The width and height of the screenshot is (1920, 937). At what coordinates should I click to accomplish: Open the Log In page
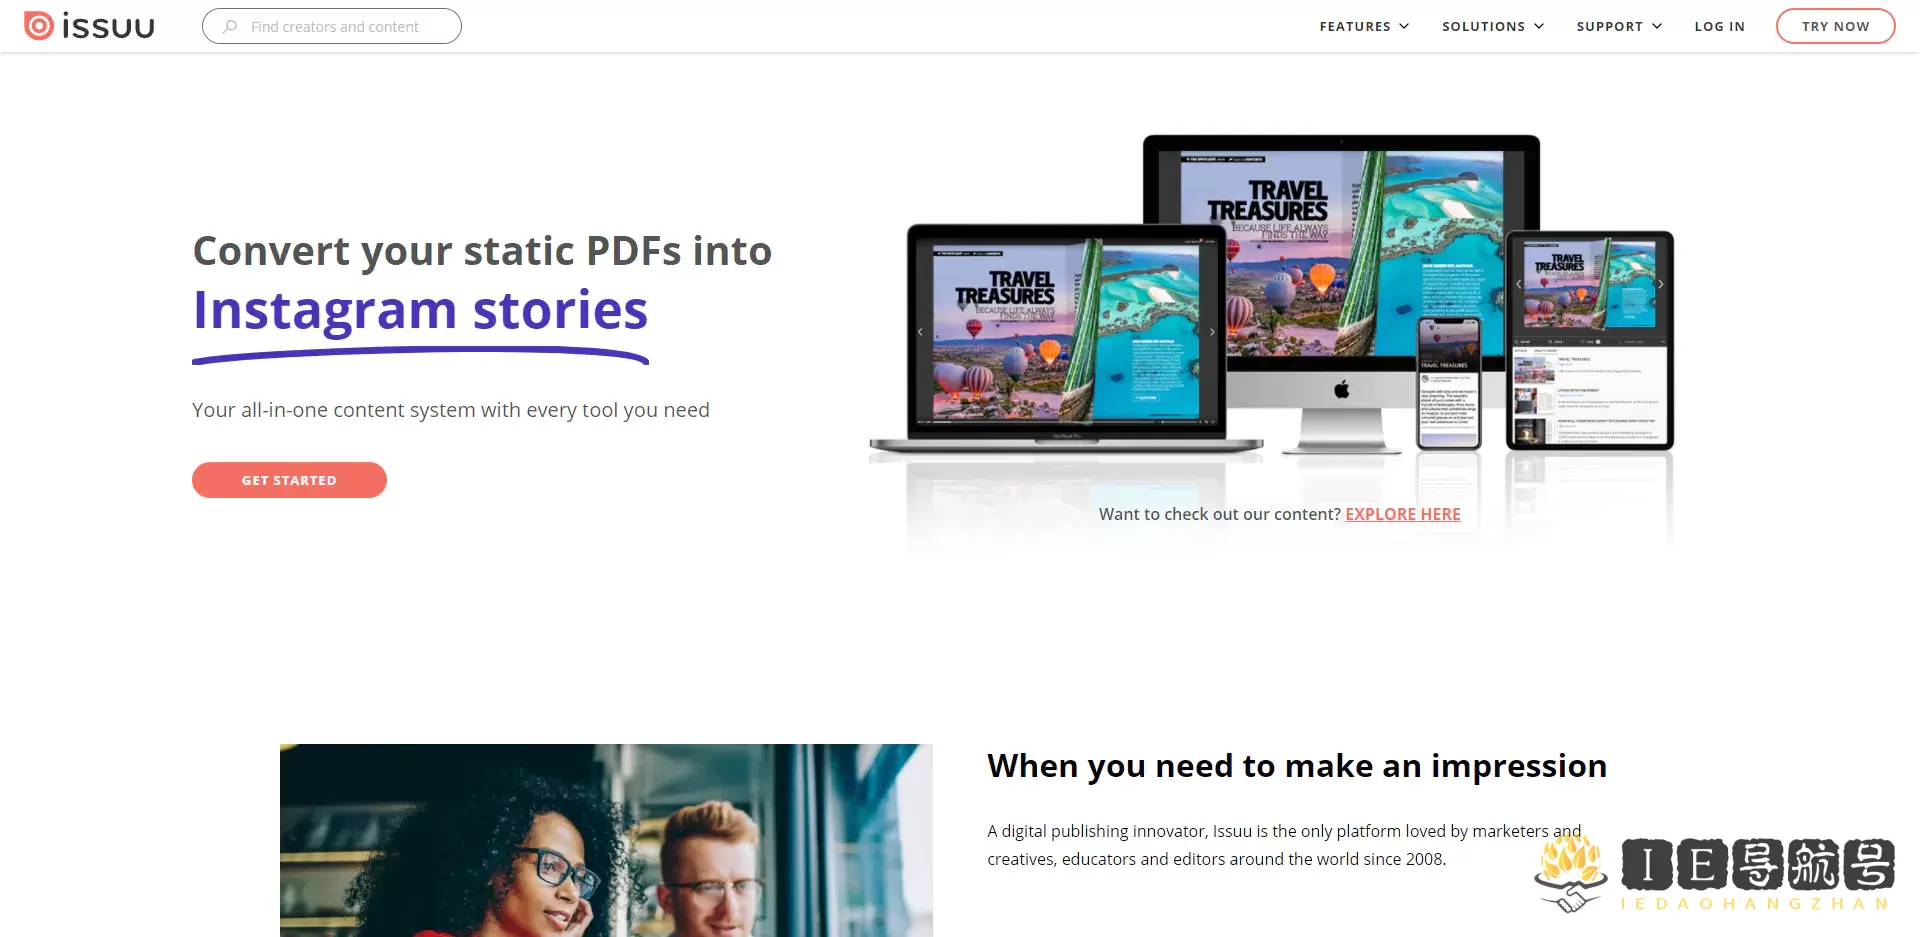pyautogui.click(x=1719, y=26)
